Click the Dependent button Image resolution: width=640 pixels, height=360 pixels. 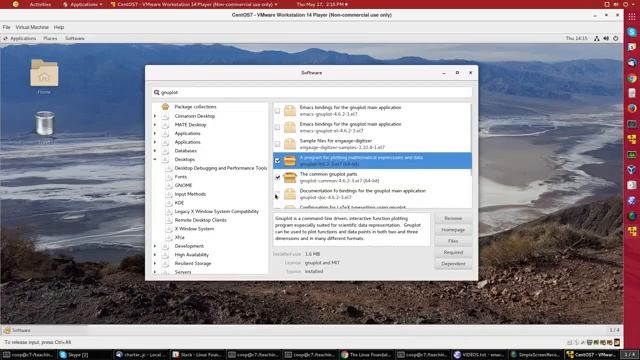click(453, 264)
